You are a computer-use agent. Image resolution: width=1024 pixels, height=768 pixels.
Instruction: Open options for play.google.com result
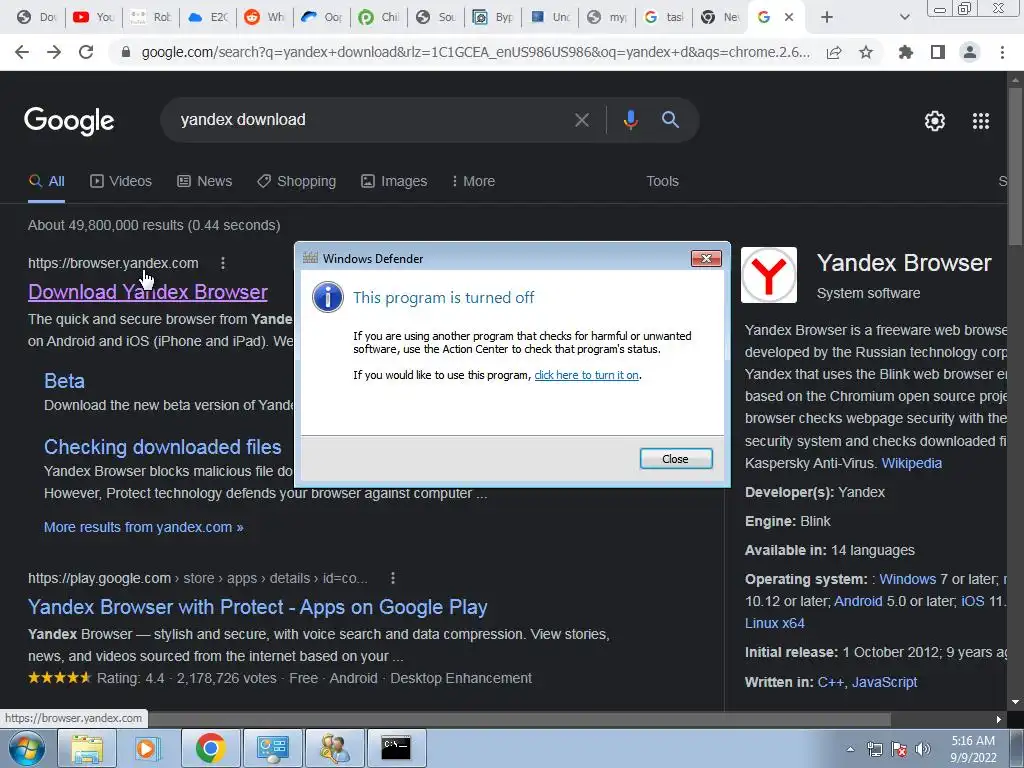coord(392,578)
